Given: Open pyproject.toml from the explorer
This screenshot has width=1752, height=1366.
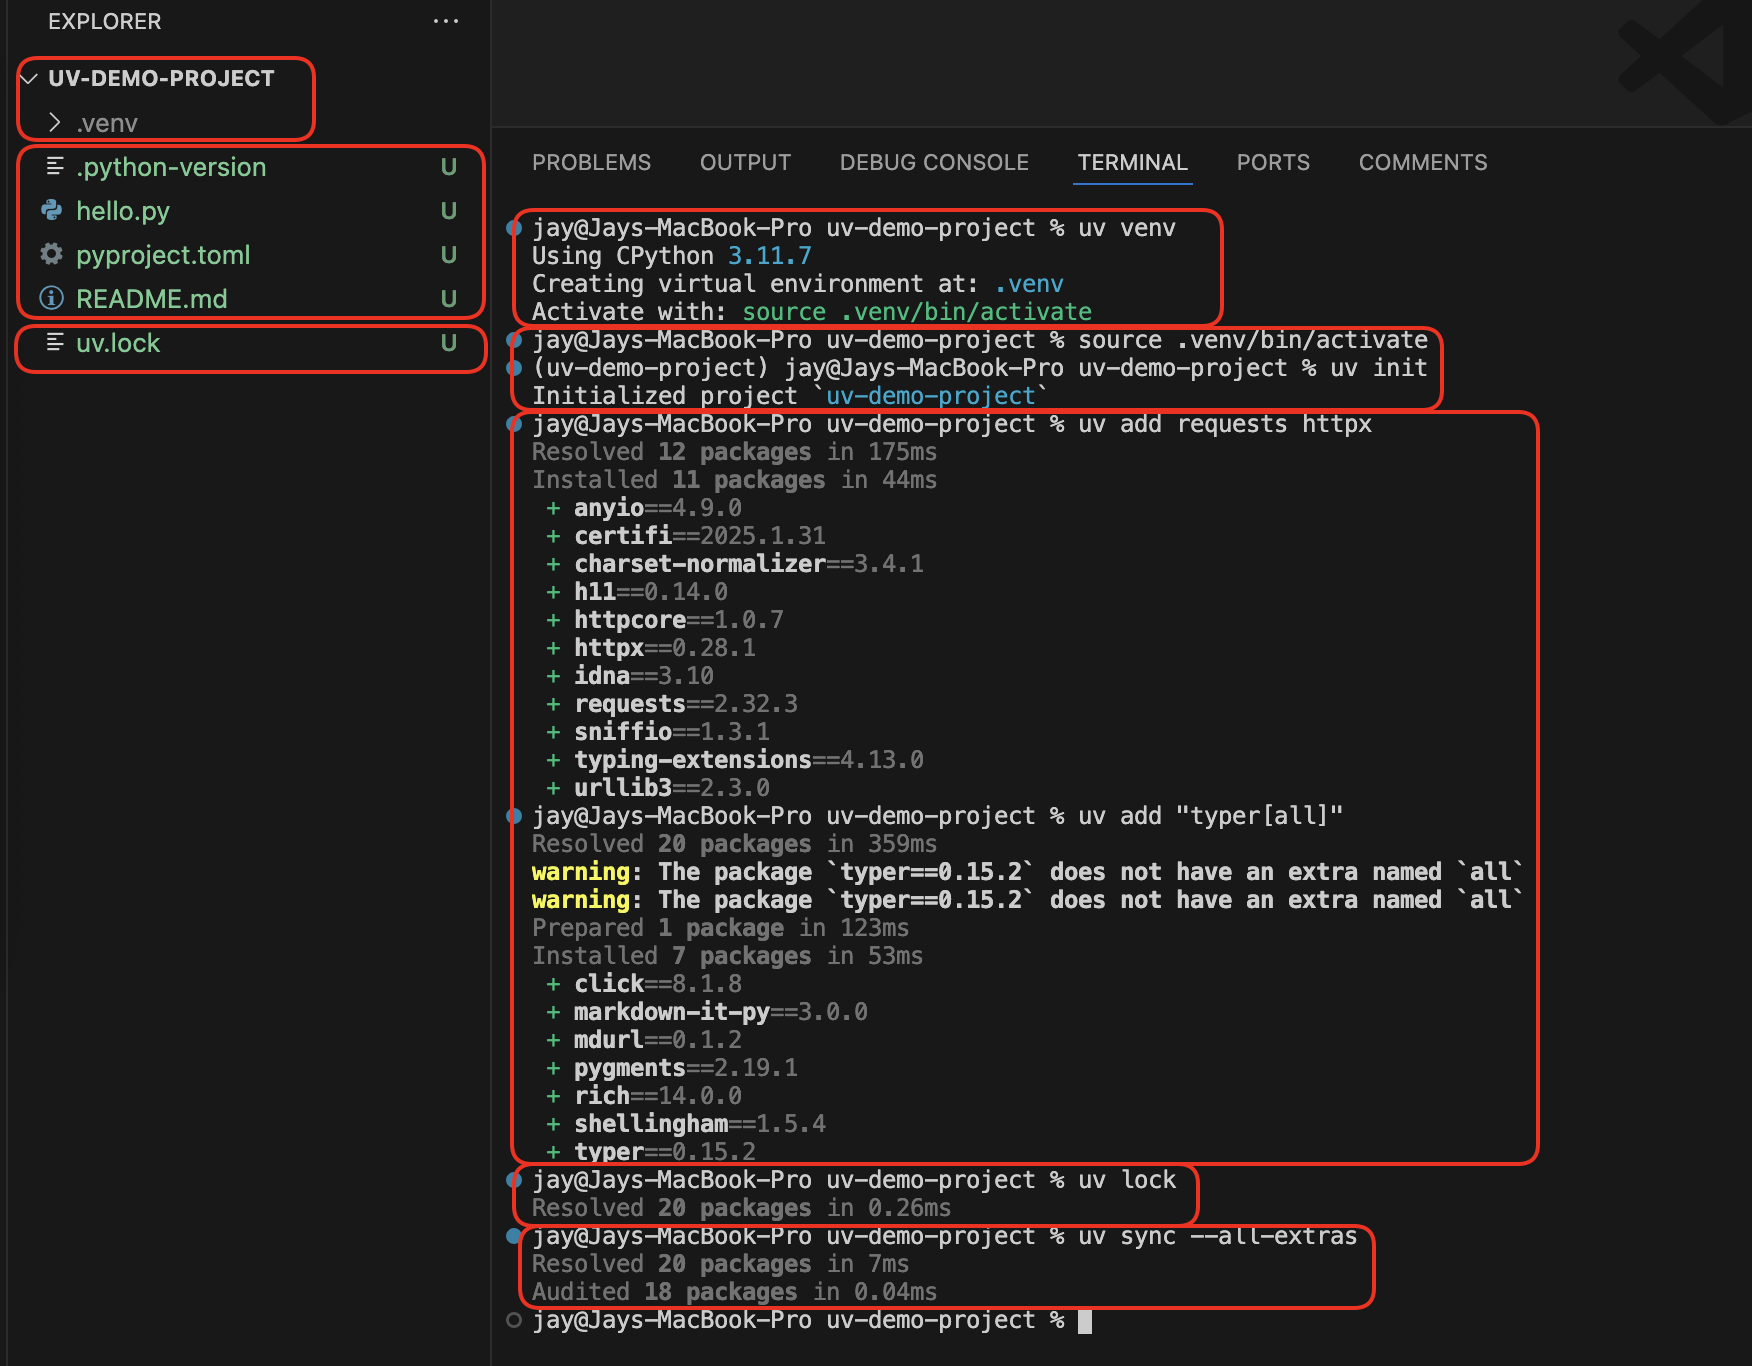Looking at the screenshot, I should (163, 255).
